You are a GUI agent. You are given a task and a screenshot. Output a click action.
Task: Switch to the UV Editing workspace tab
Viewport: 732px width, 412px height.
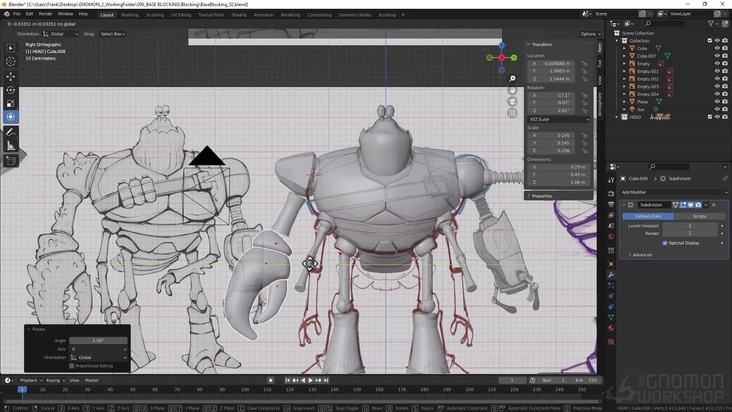(x=181, y=15)
